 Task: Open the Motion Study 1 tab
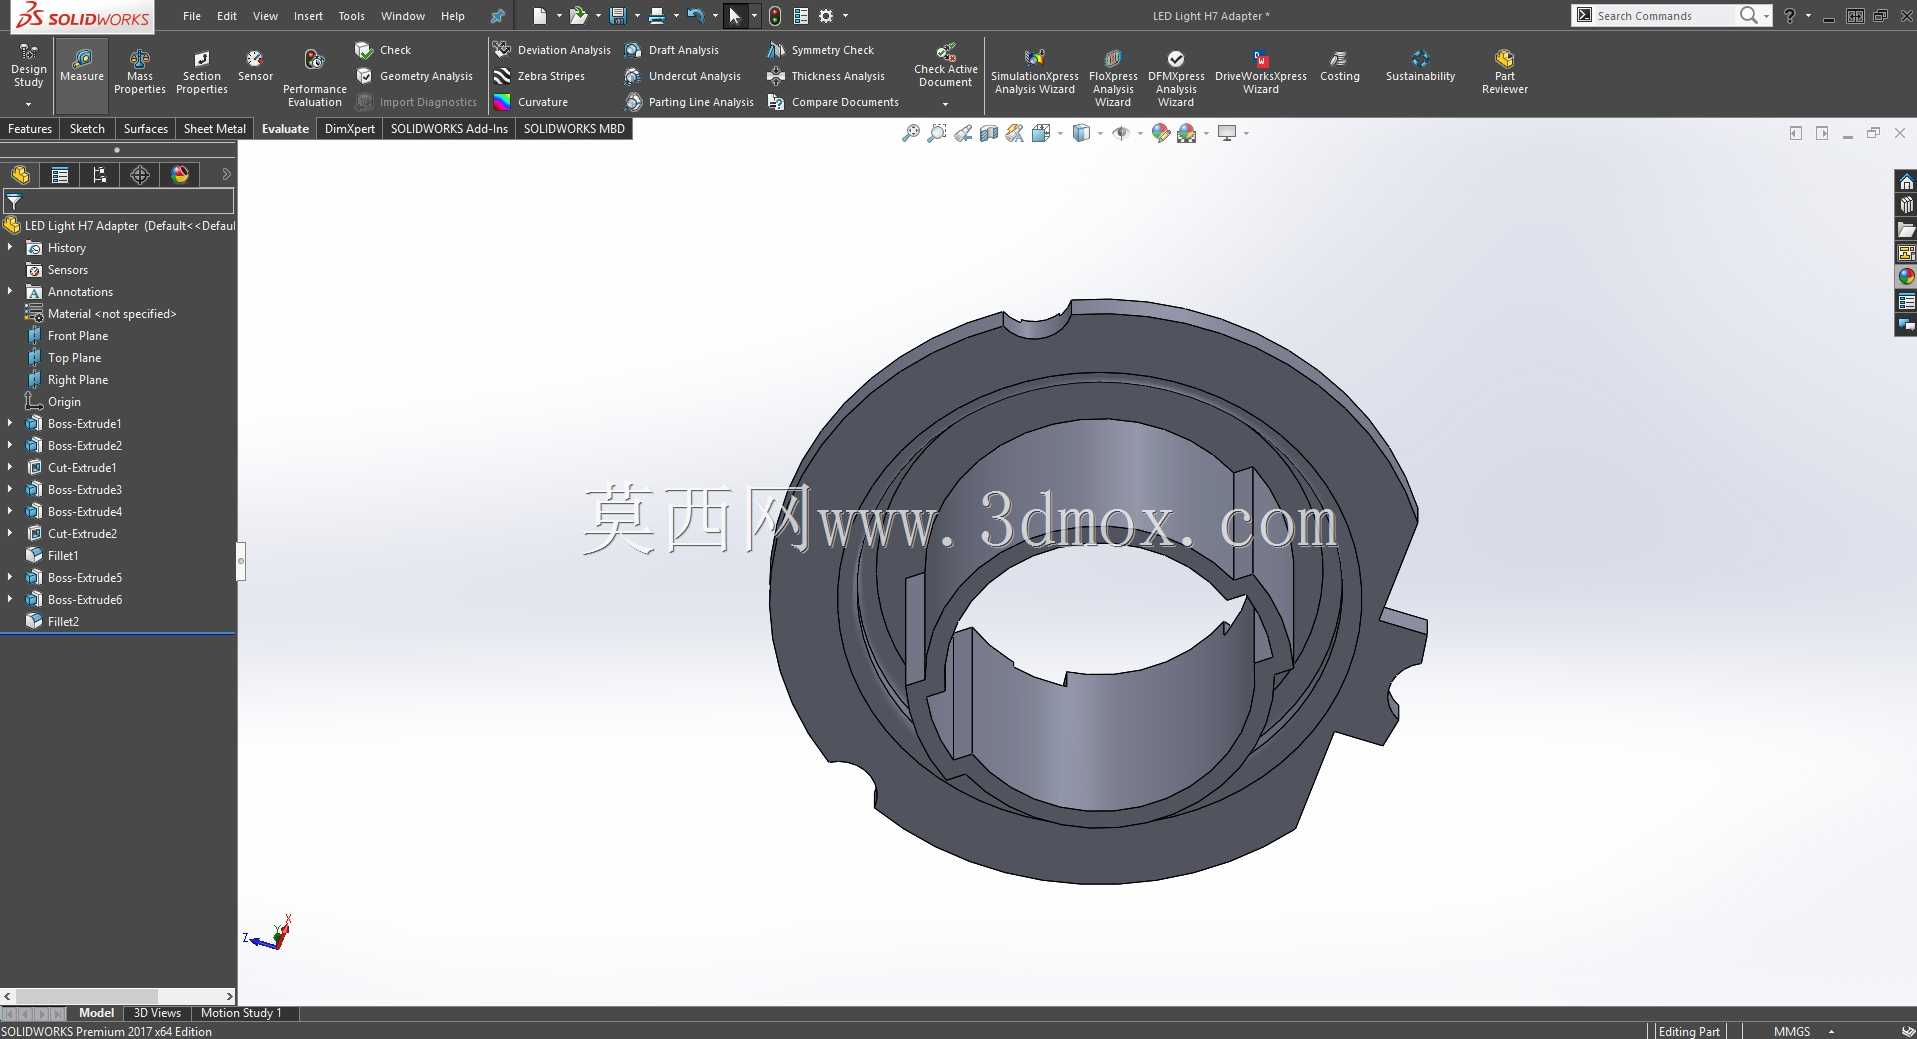pyautogui.click(x=241, y=1013)
